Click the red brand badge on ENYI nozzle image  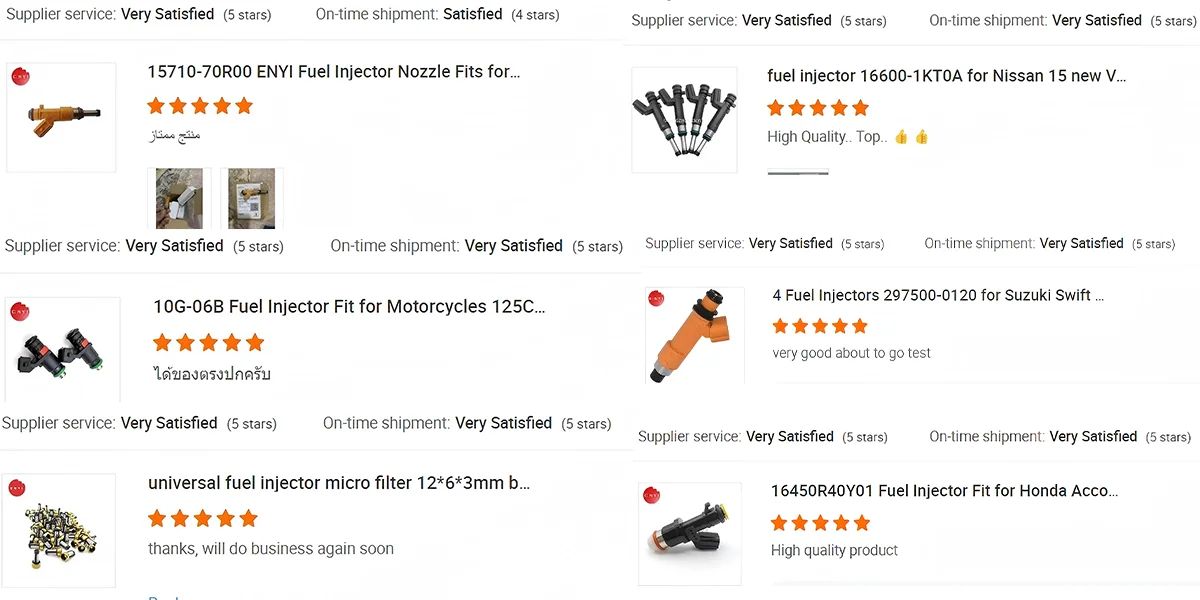pos(17,75)
